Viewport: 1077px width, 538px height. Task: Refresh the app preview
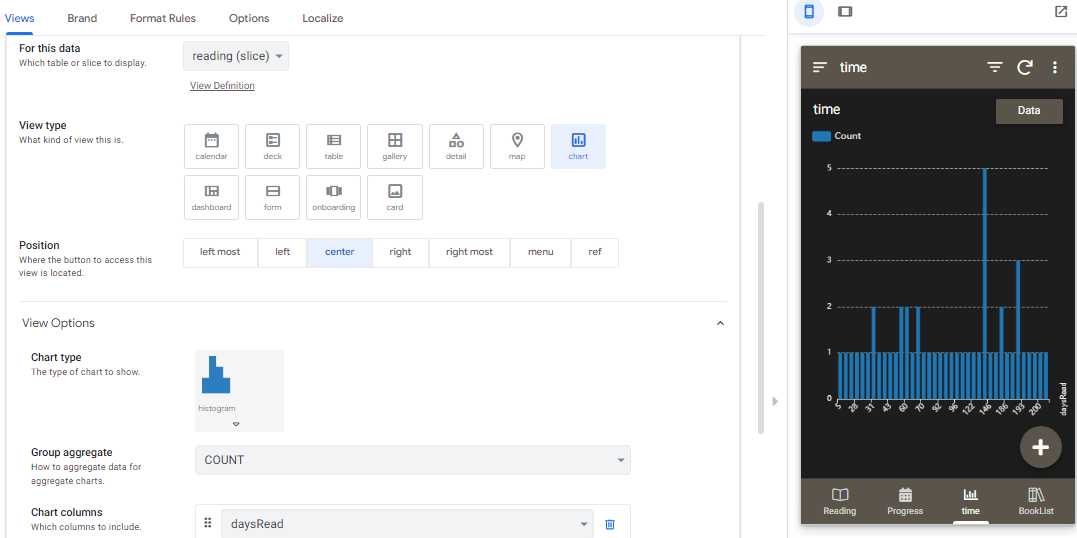(1025, 67)
